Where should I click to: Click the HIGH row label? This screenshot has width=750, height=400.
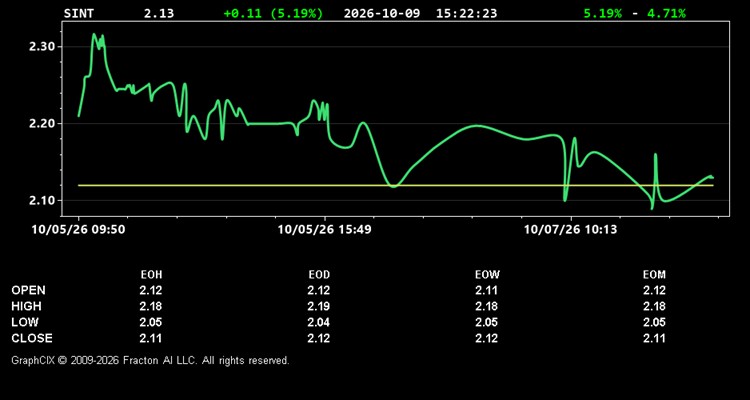coord(26,306)
